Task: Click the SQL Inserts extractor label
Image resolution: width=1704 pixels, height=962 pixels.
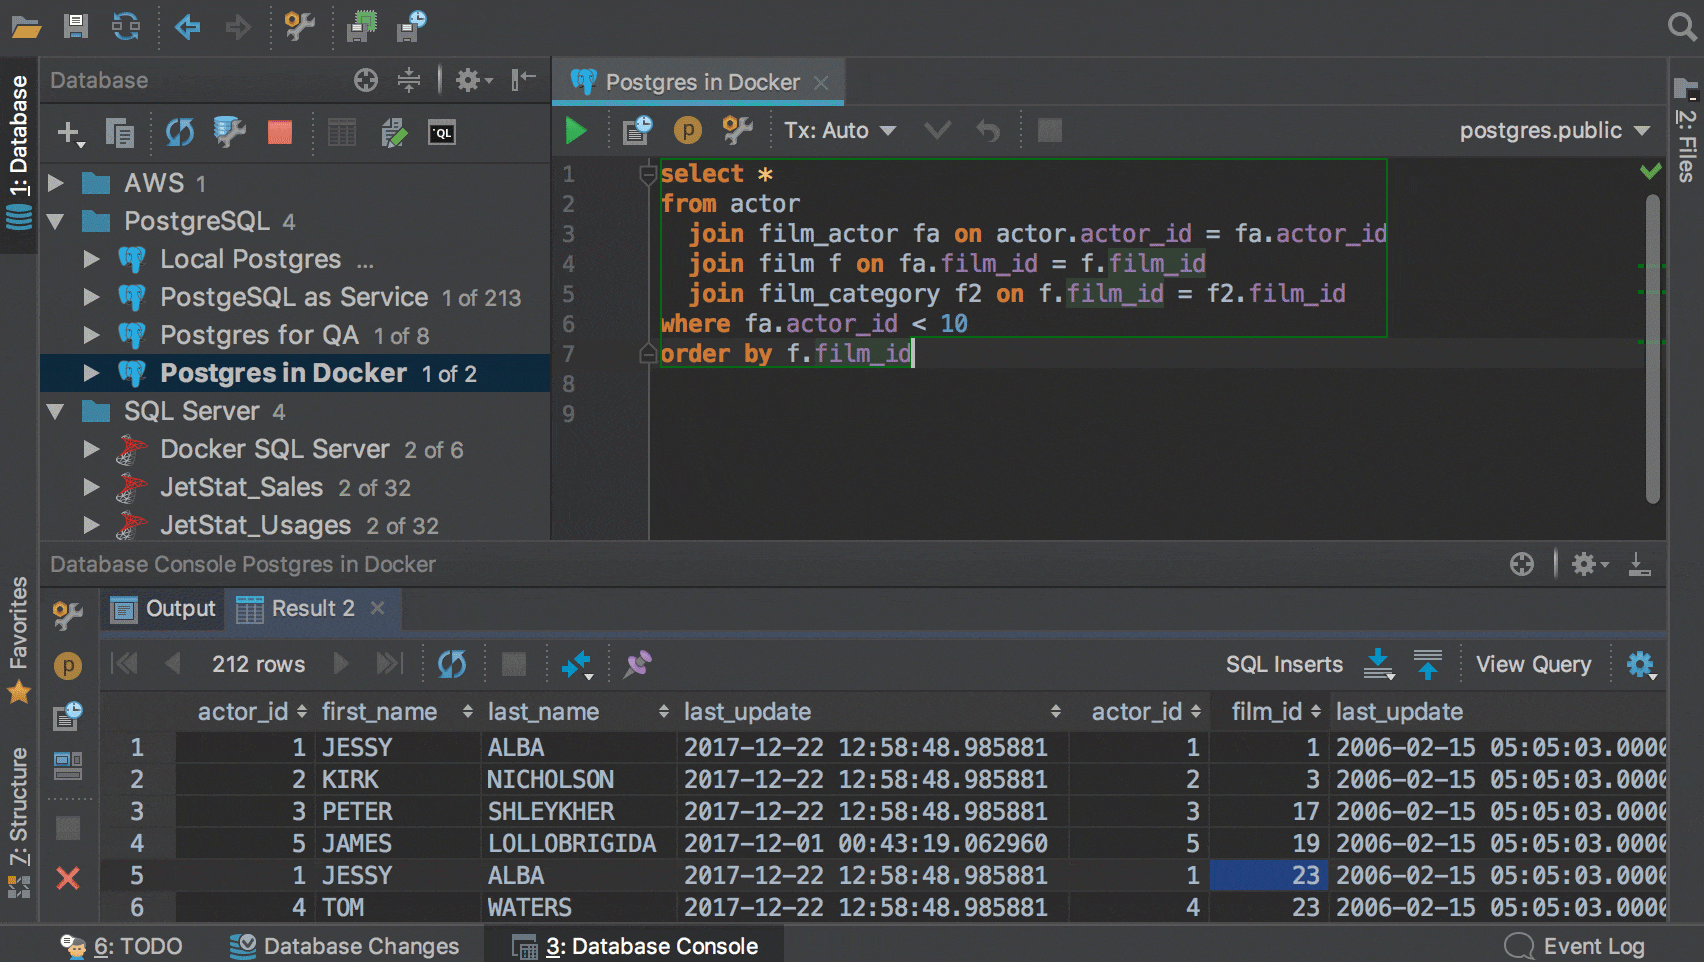Action: tap(1284, 664)
